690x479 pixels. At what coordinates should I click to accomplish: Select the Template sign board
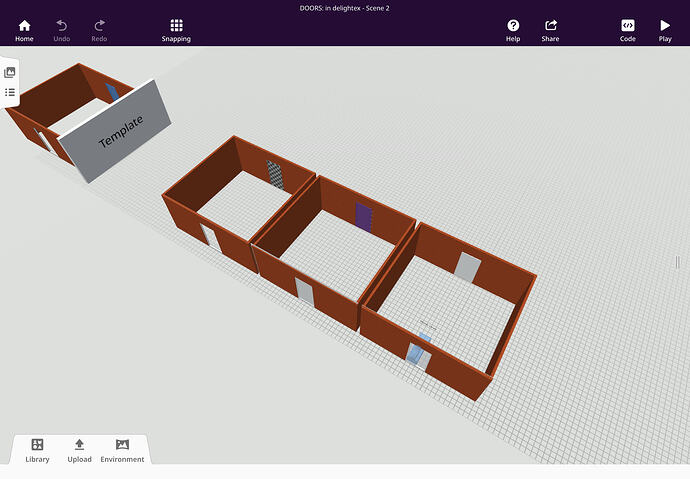coord(115,131)
